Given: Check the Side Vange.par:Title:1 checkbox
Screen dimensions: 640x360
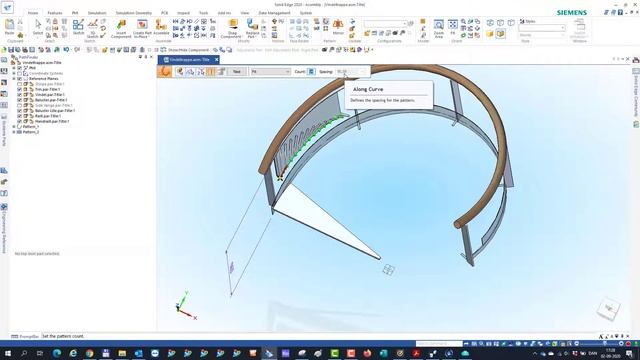Looking at the screenshot, I should (x=20, y=105).
